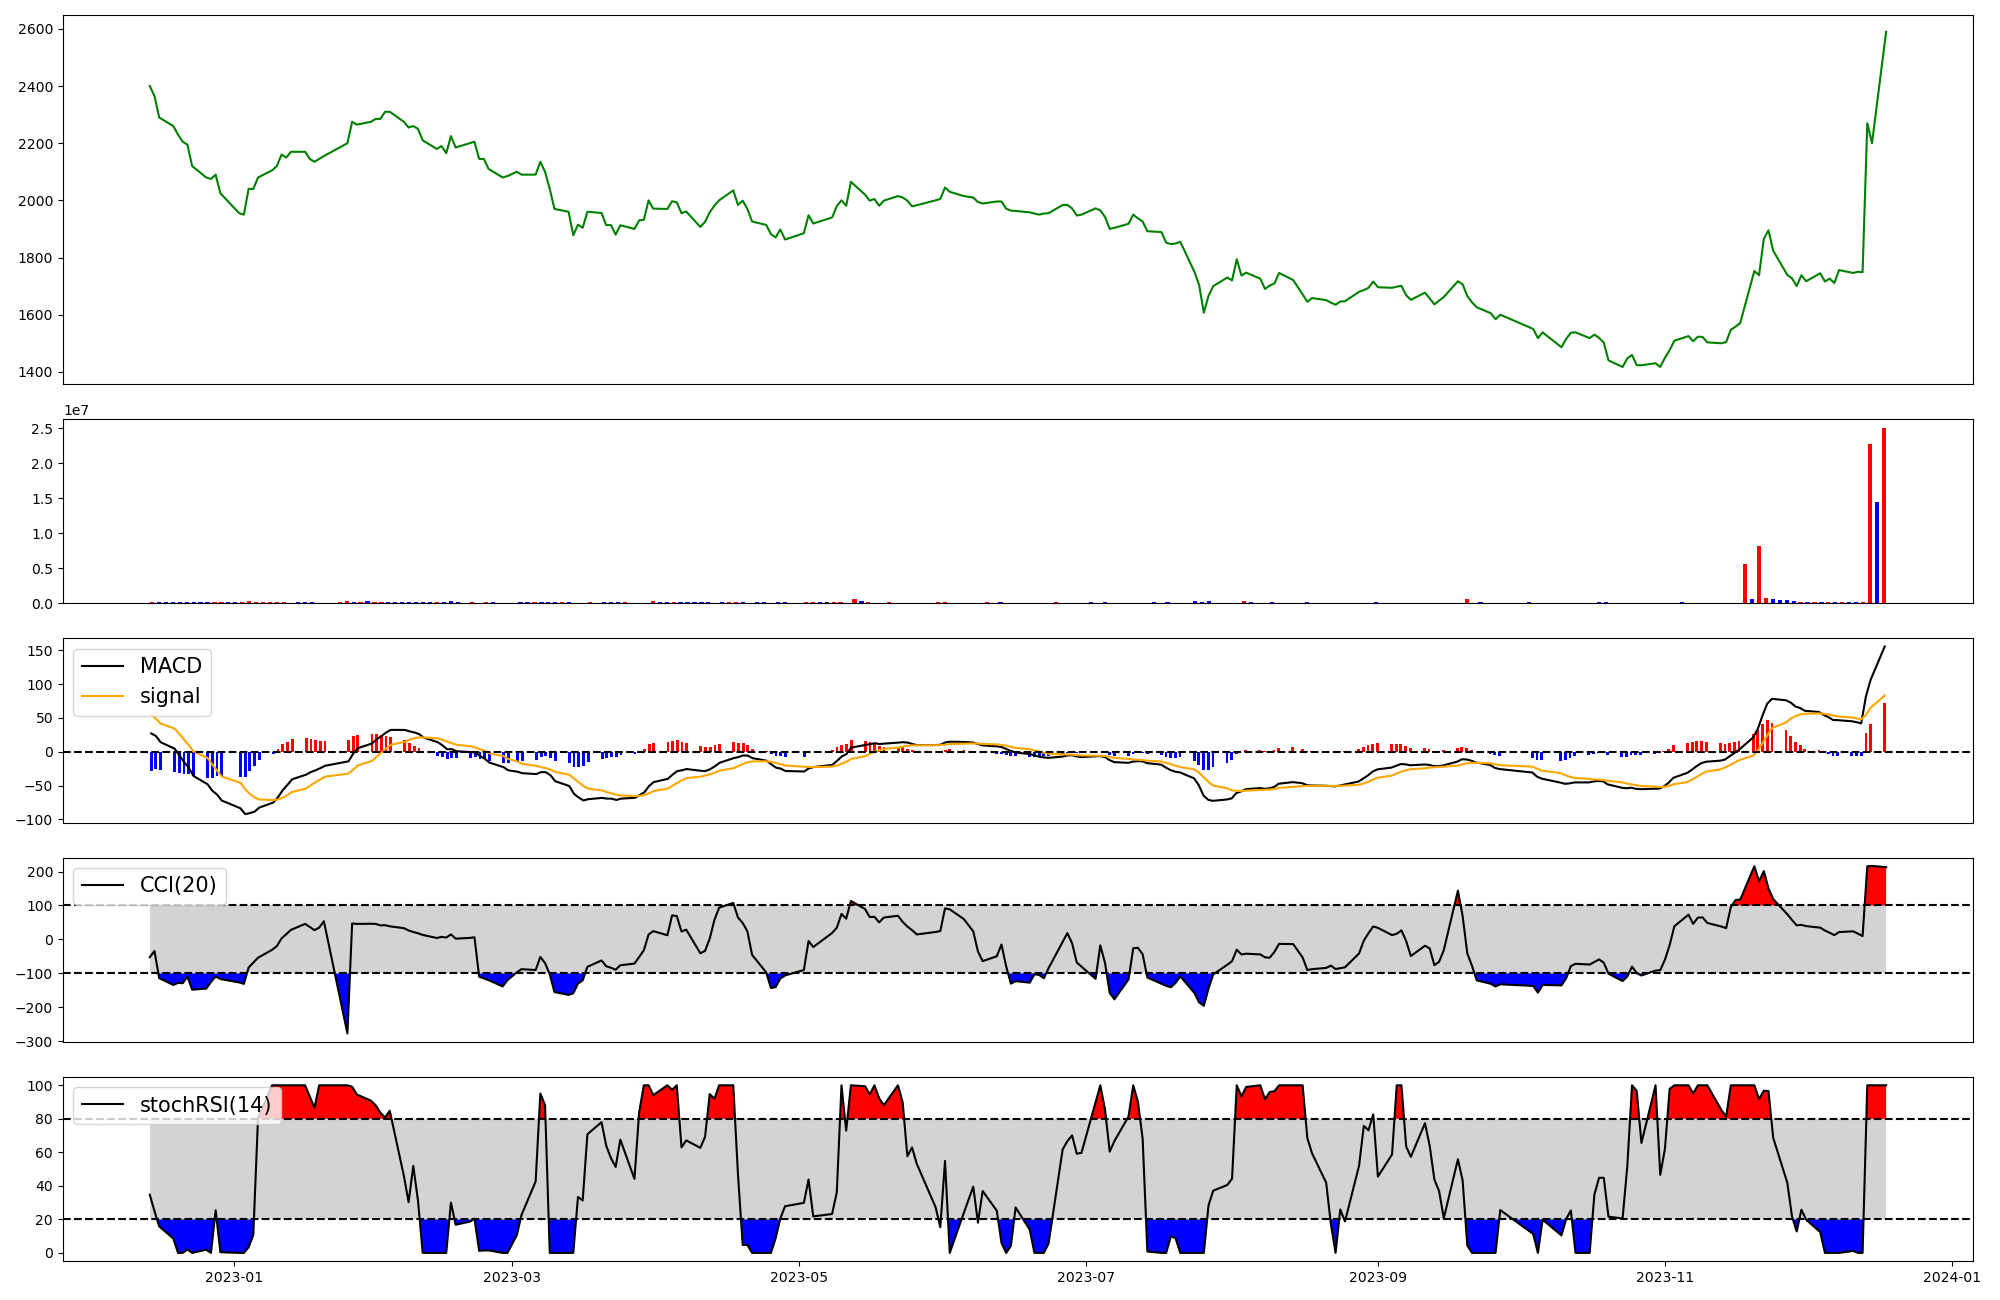The height and width of the screenshot is (1300, 2000).
Task: Click the tallest red volume bar
Action: pyautogui.click(x=1884, y=515)
